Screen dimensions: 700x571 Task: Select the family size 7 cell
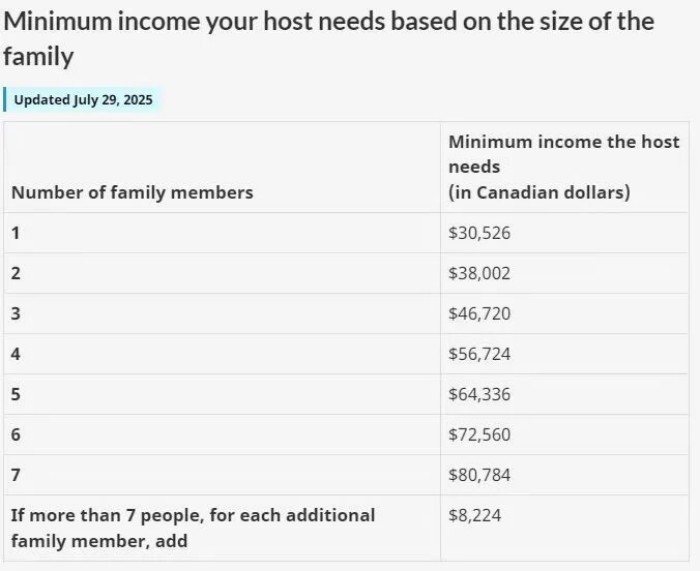coord(16,475)
